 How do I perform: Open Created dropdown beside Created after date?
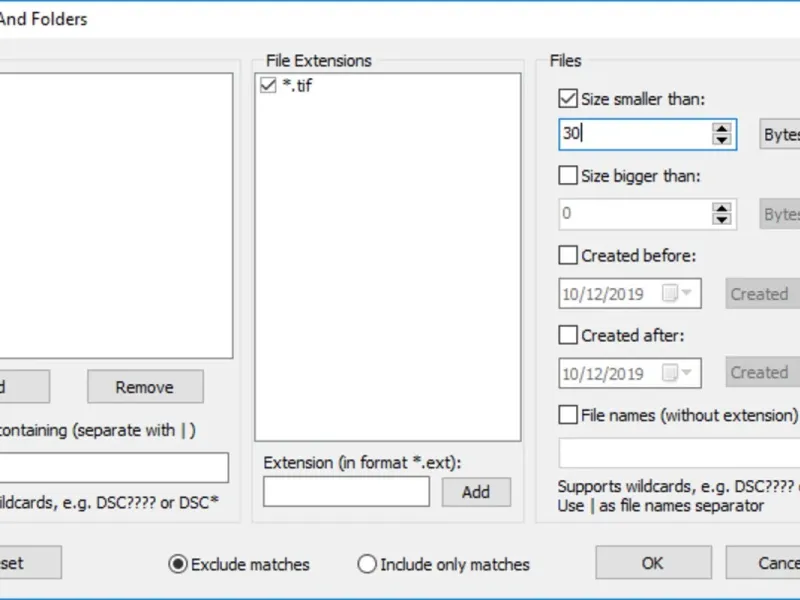click(x=763, y=372)
